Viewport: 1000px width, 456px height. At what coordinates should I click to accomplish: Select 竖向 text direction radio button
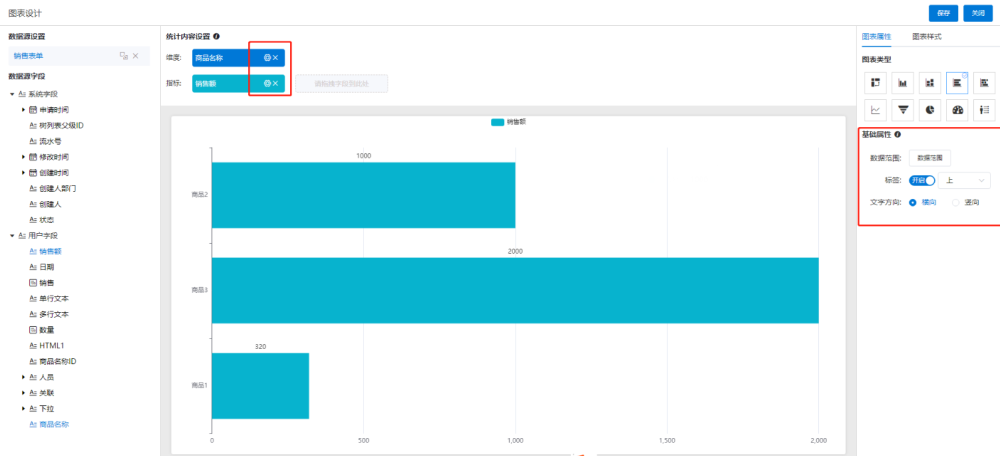(955, 202)
